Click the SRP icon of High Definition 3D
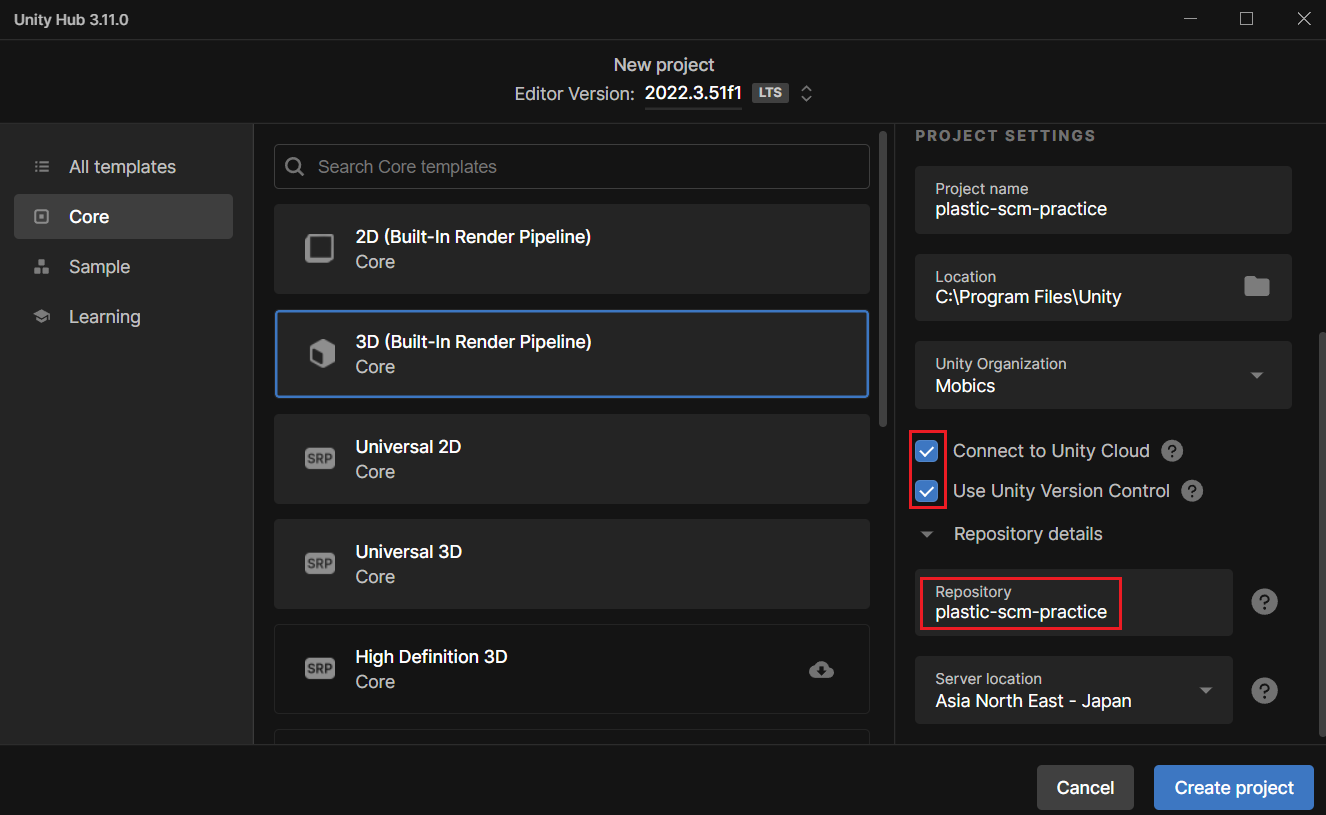Viewport: 1326px width, 815px height. point(320,669)
